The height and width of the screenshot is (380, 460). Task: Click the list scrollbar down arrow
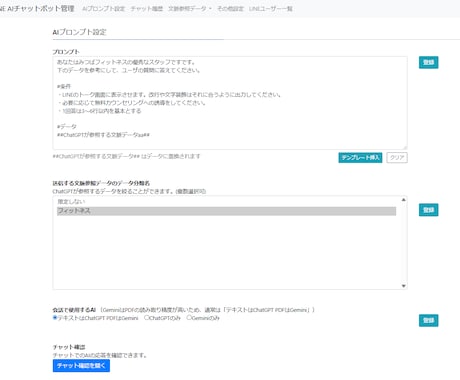click(403, 286)
